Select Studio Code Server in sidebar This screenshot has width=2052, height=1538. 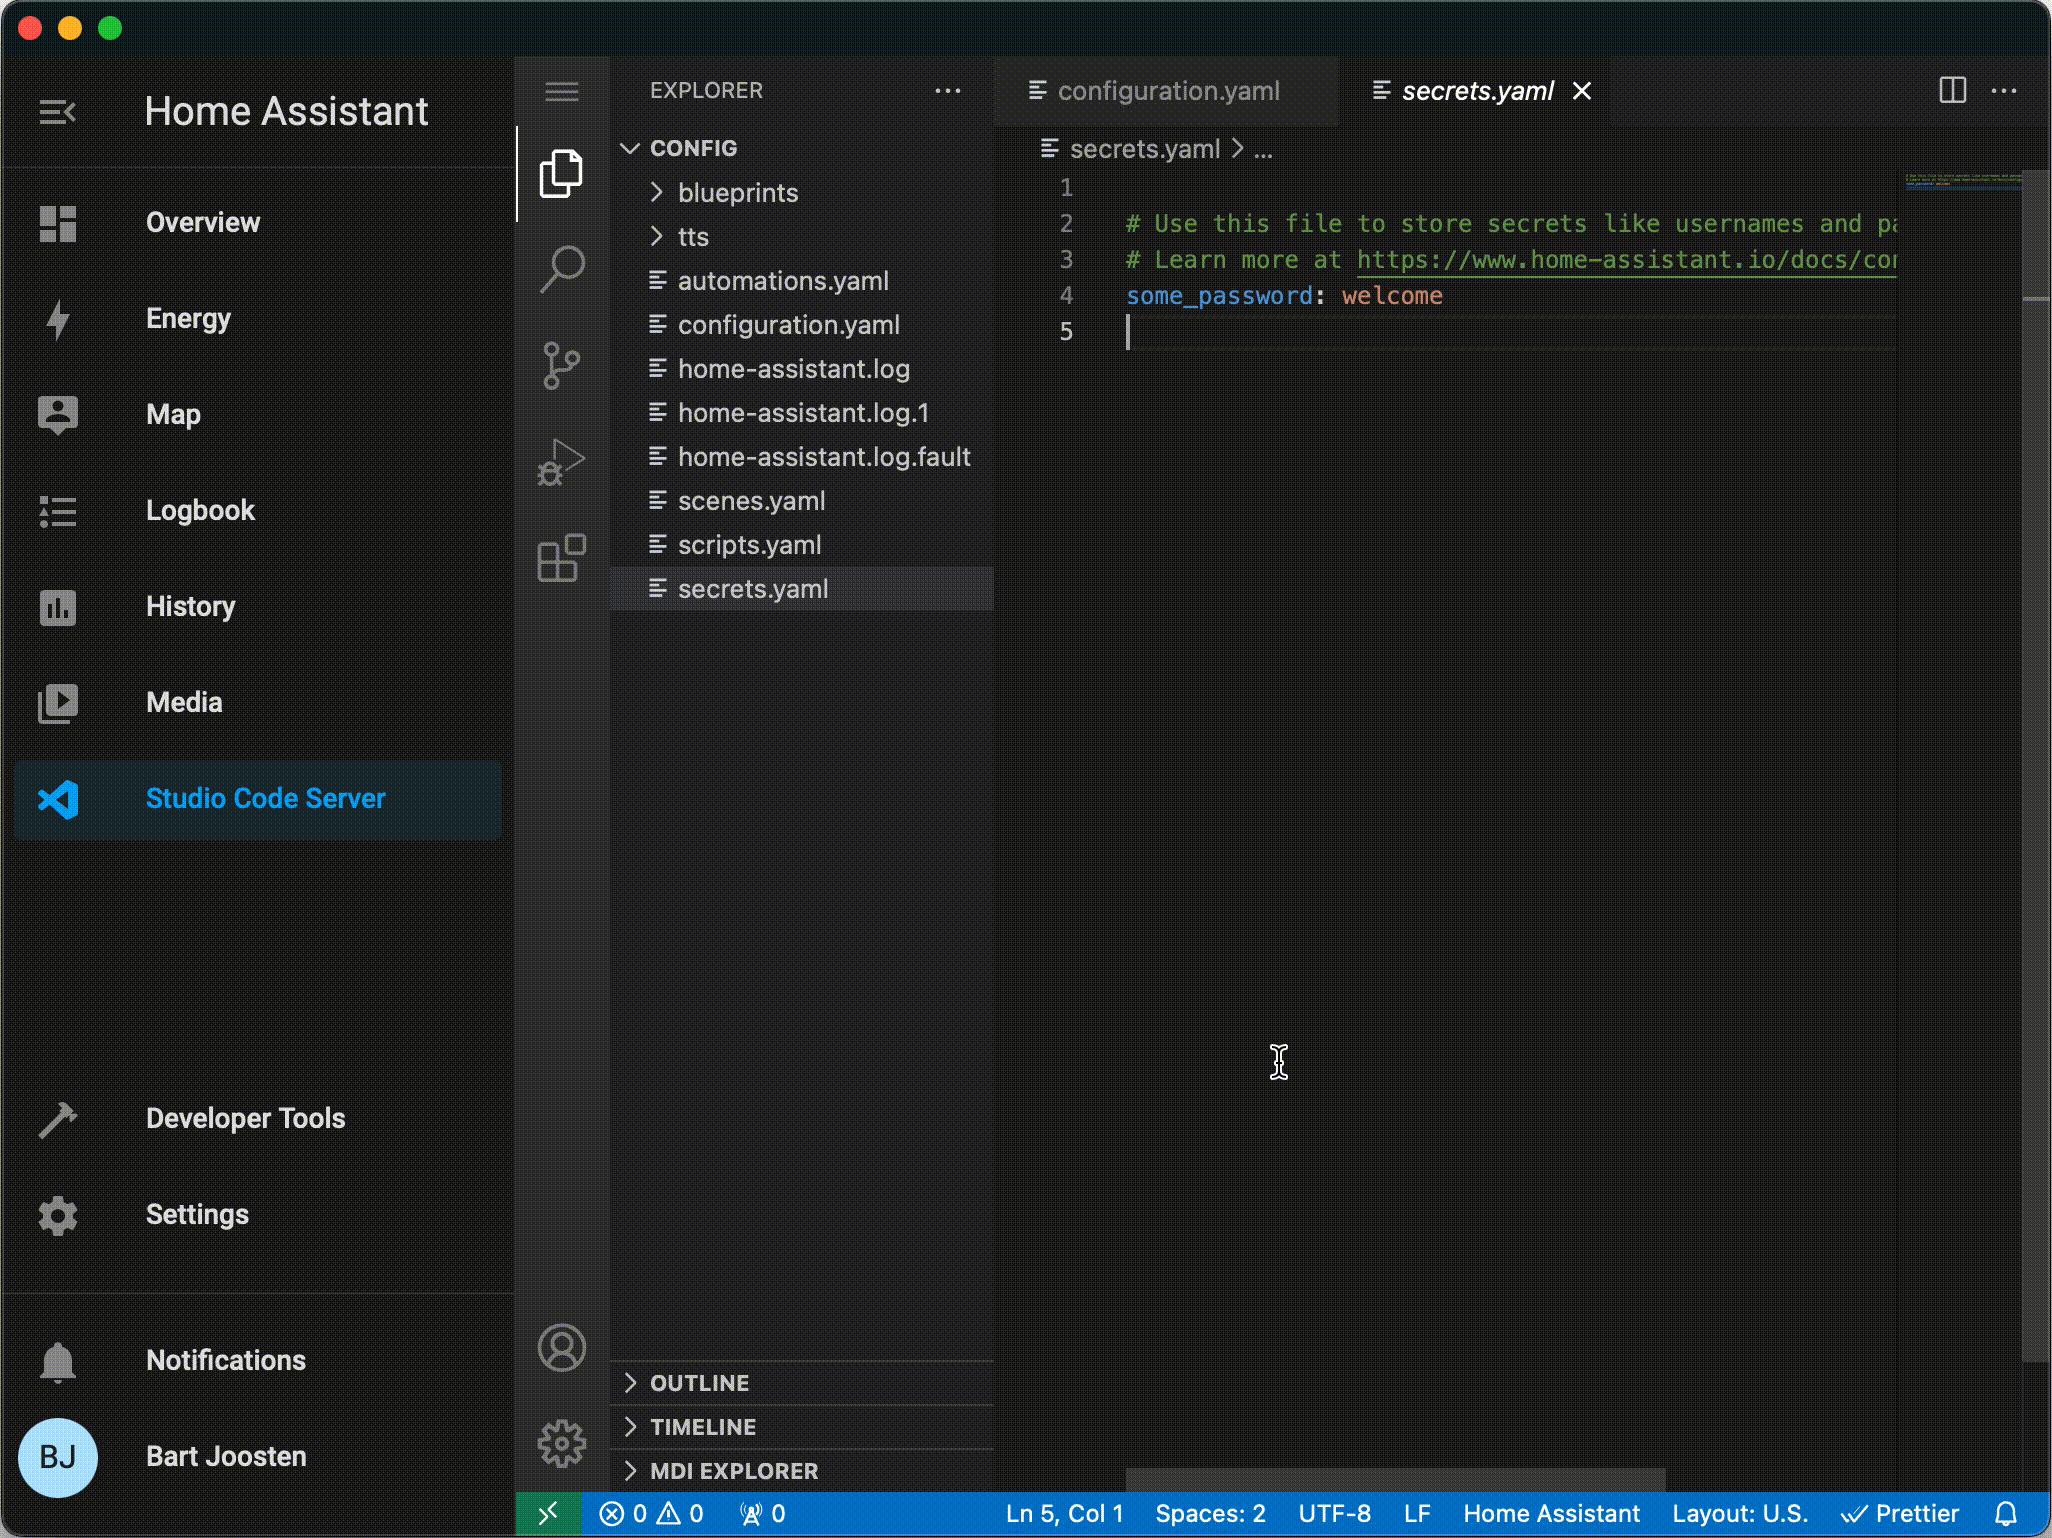tap(258, 799)
